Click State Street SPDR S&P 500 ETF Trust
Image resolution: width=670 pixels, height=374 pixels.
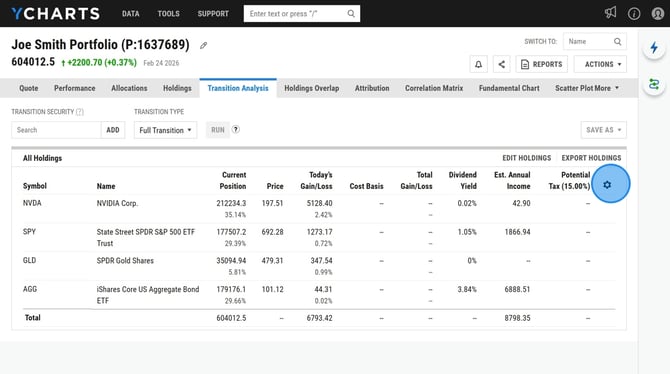[146, 238]
